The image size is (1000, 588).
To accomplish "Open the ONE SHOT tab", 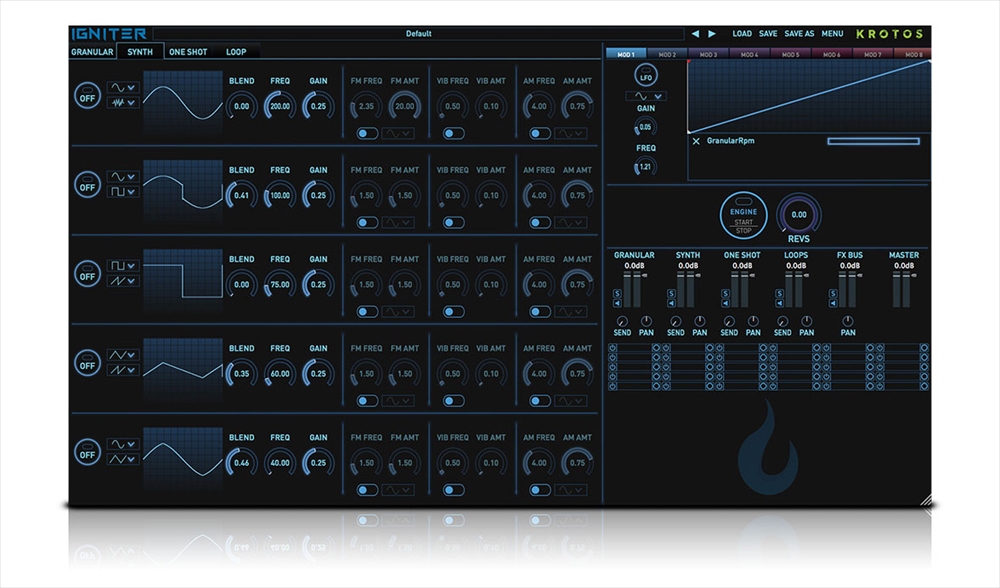I will coord(188,52).
